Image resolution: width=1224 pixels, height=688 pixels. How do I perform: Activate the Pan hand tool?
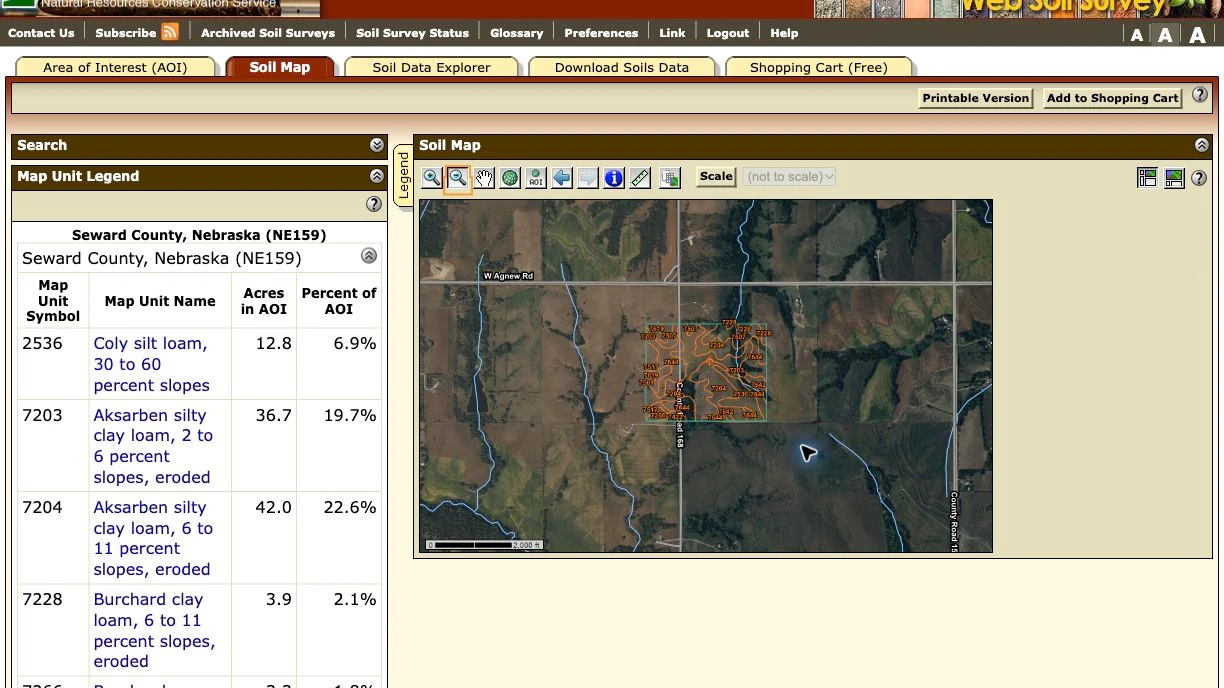484,178
